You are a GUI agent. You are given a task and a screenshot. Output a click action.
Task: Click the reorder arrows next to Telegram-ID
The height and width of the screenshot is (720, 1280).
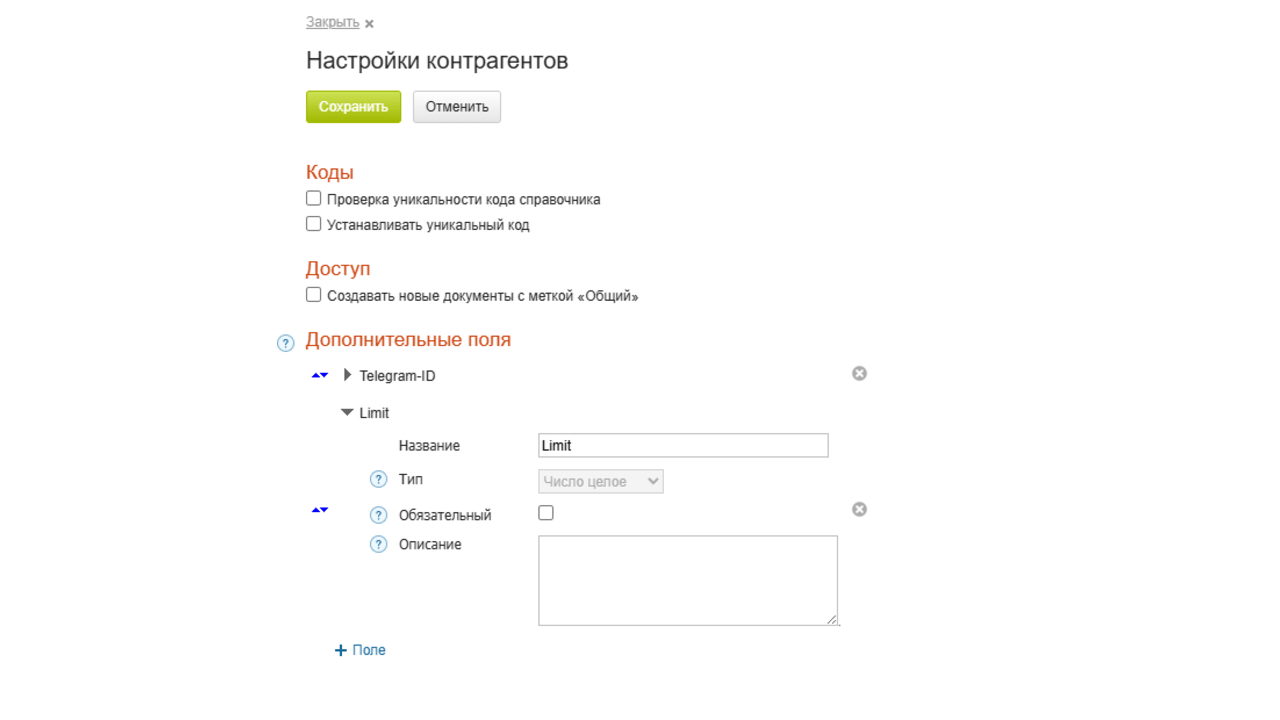click(320, 375)
